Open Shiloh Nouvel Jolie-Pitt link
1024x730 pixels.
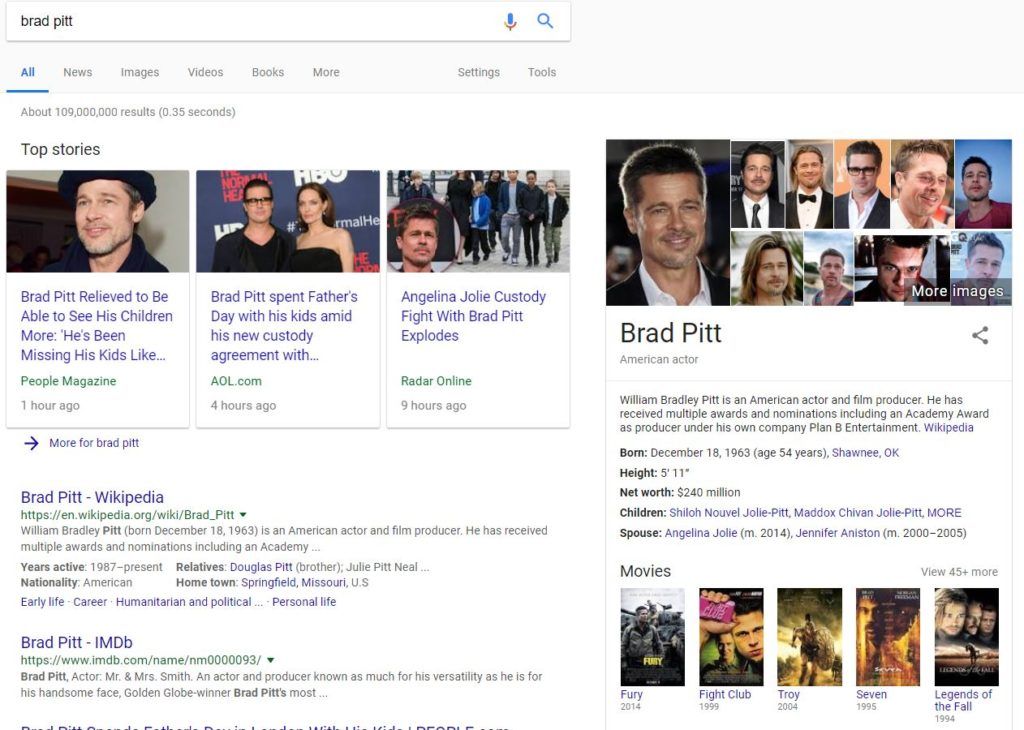click(x=729, y=513)
